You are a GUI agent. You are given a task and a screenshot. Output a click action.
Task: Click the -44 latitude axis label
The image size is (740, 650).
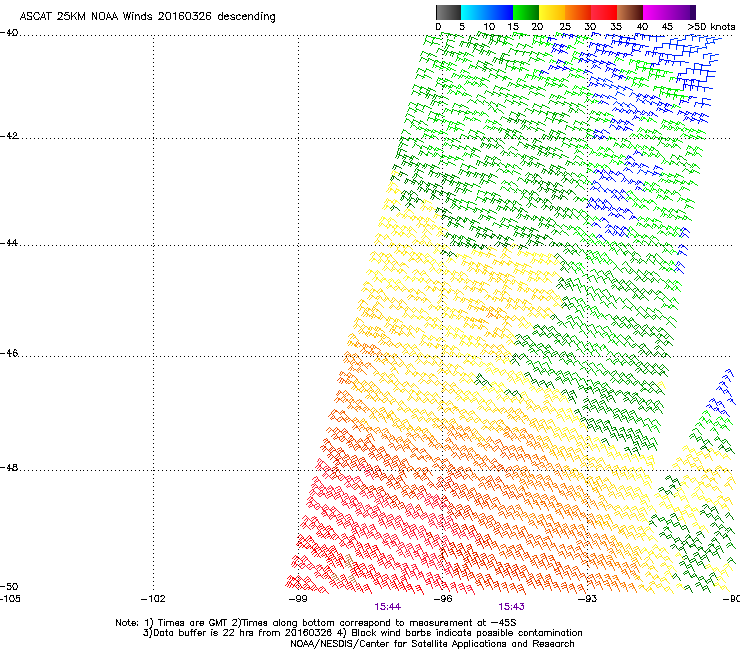click(x=9, y=243)
